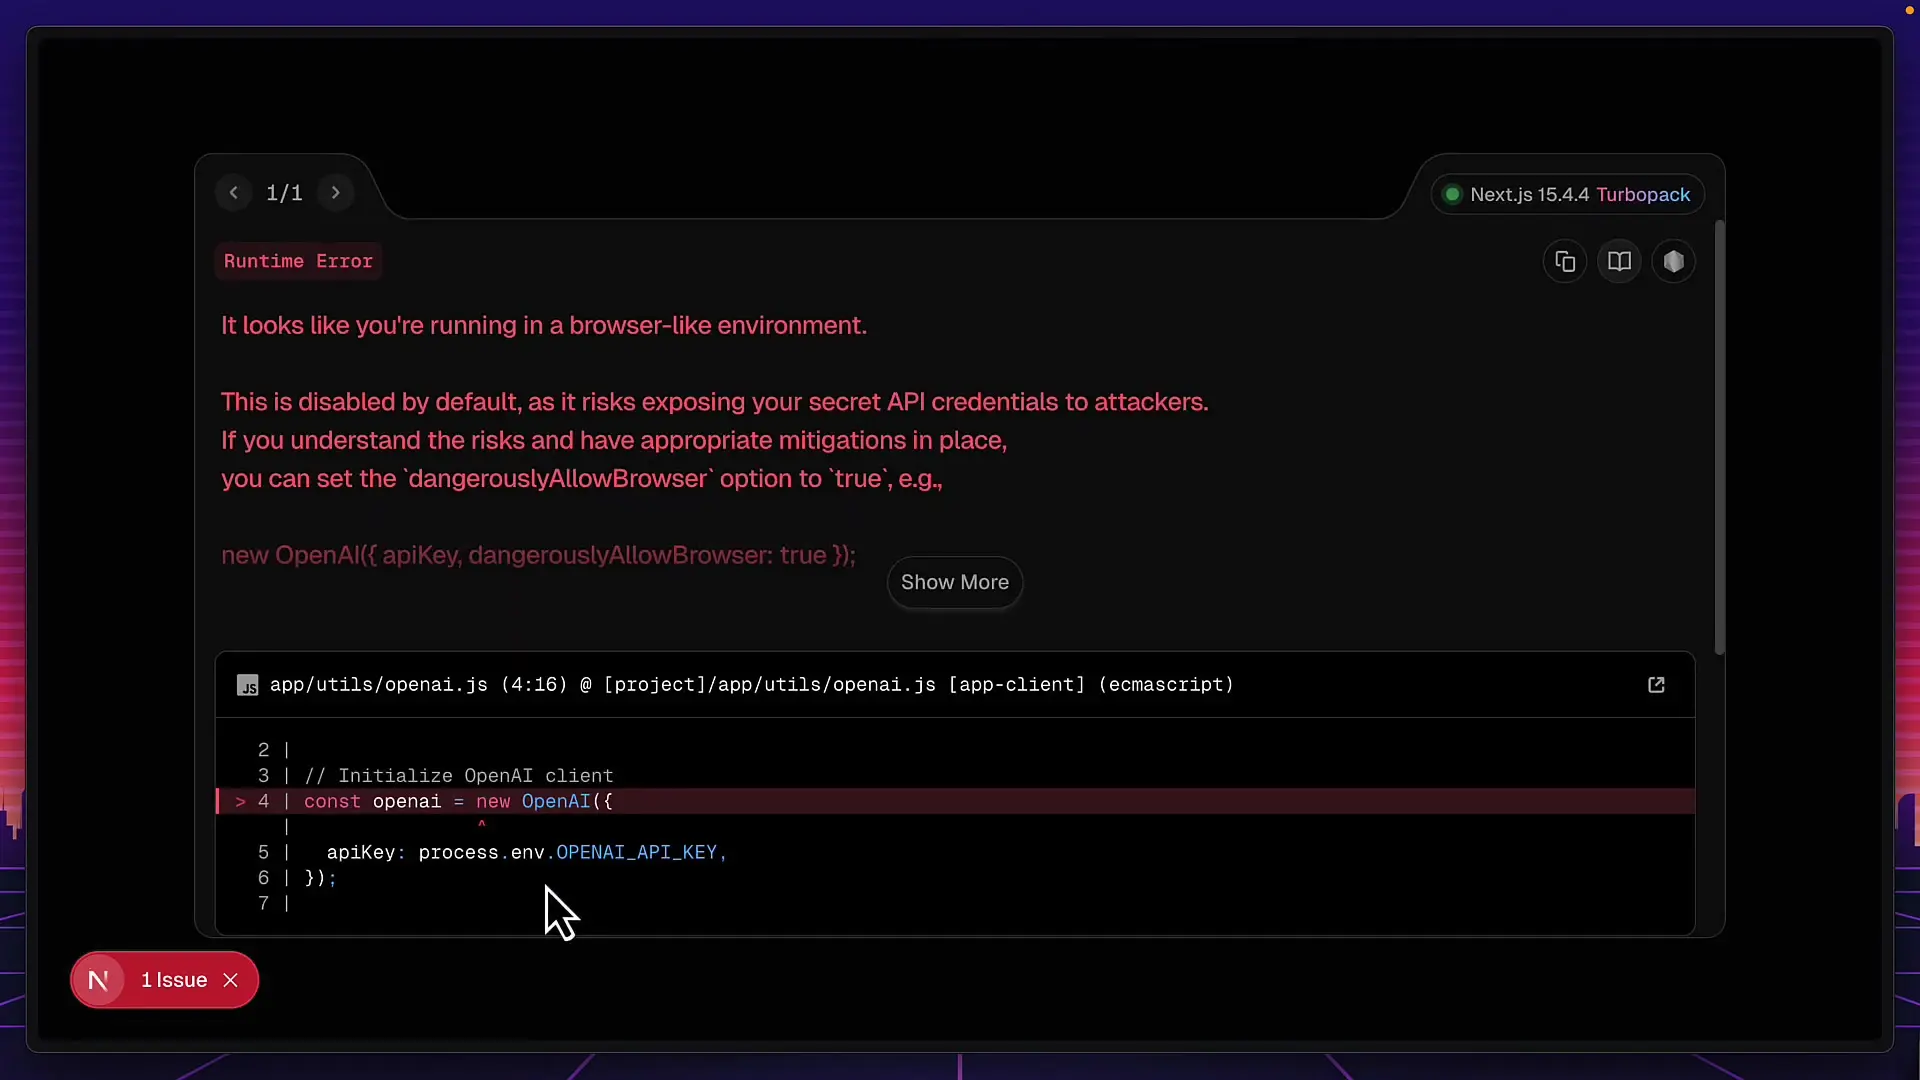Click the Turbopack word
This screenshot has height=1080, width=1920.
pos(1643,194)
